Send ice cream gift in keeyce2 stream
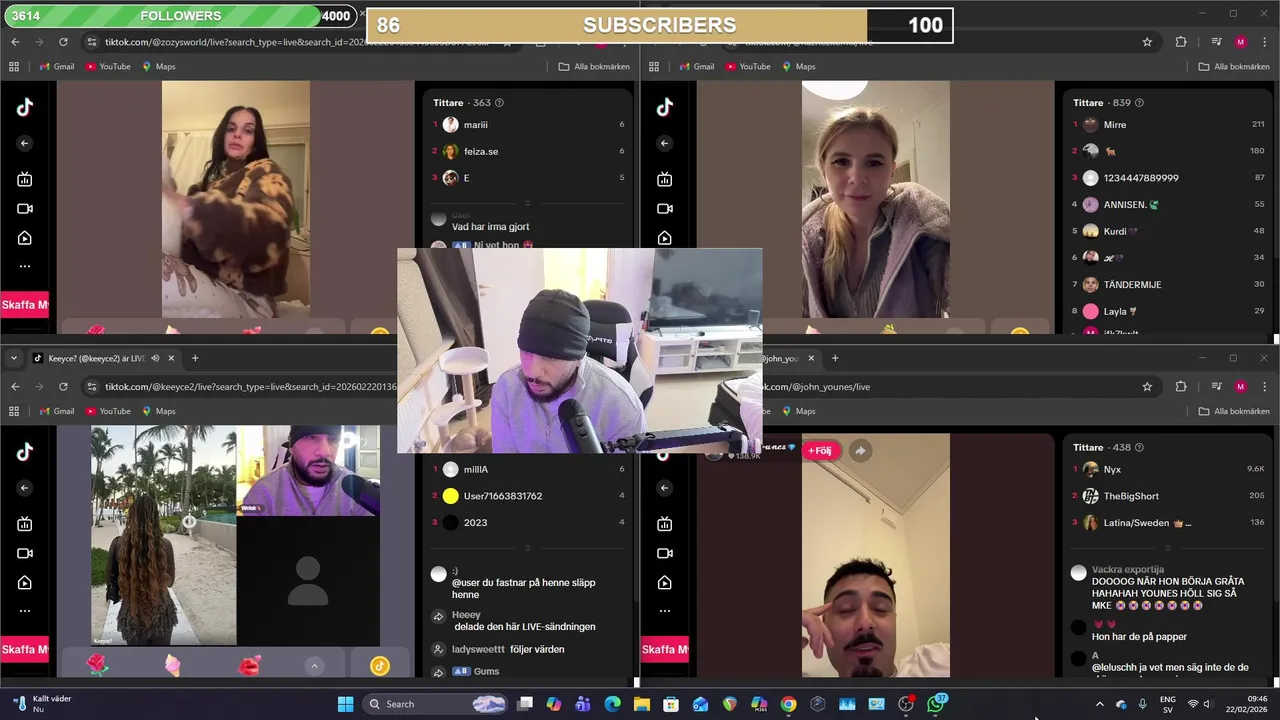 coord(172,665)
